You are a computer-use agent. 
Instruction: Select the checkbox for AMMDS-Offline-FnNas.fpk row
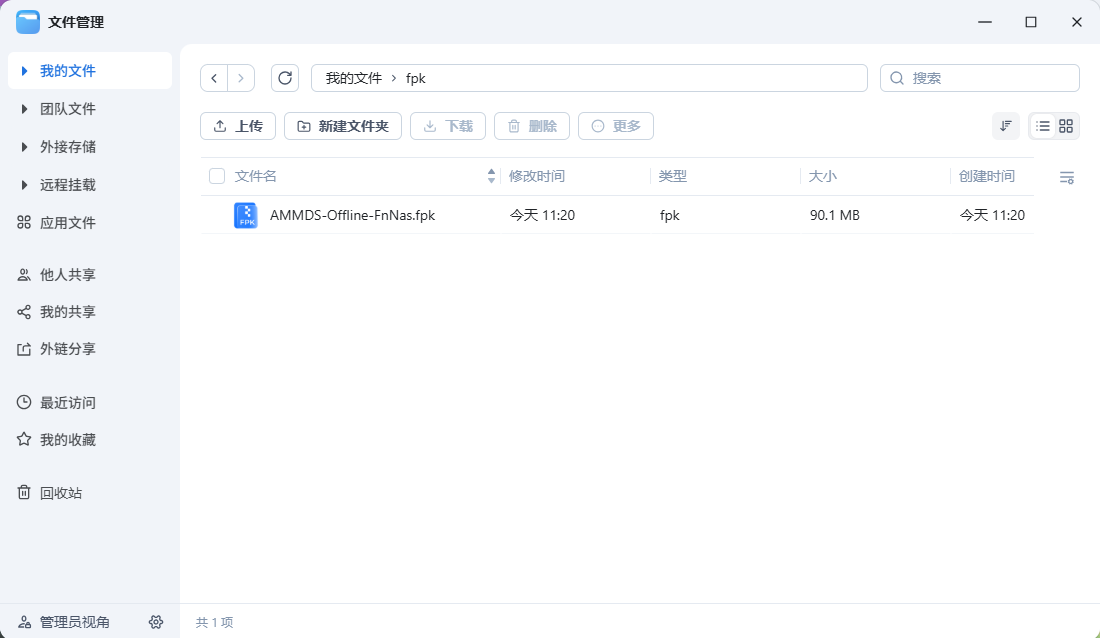click(217, 215)
